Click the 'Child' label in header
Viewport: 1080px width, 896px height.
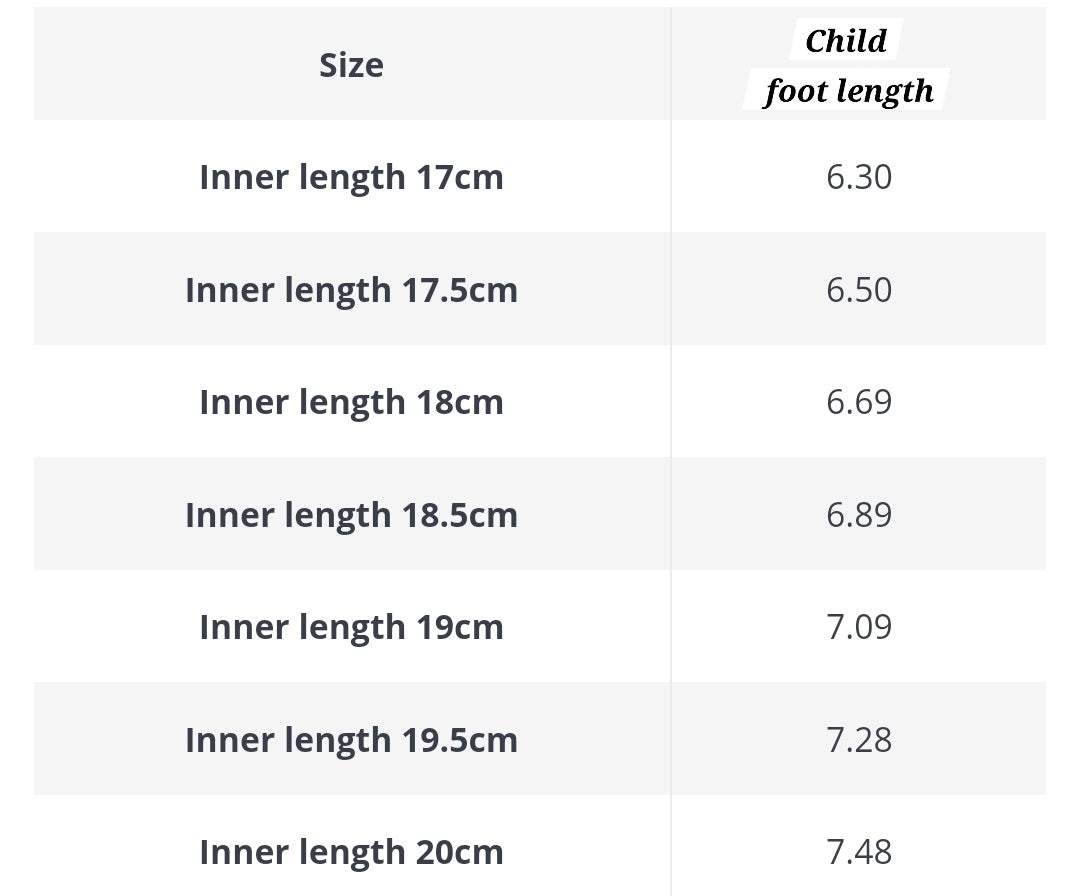click(x=846, y=41)
